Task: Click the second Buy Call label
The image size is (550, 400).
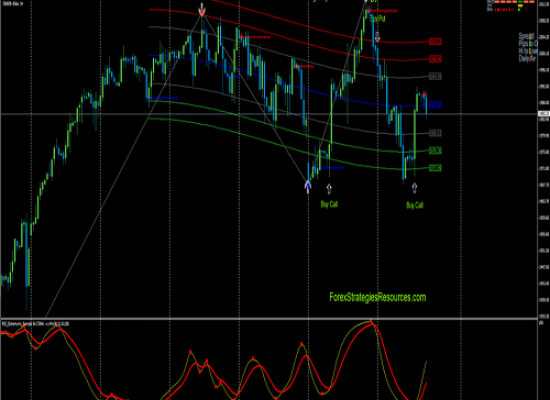Action: [415, 205]
